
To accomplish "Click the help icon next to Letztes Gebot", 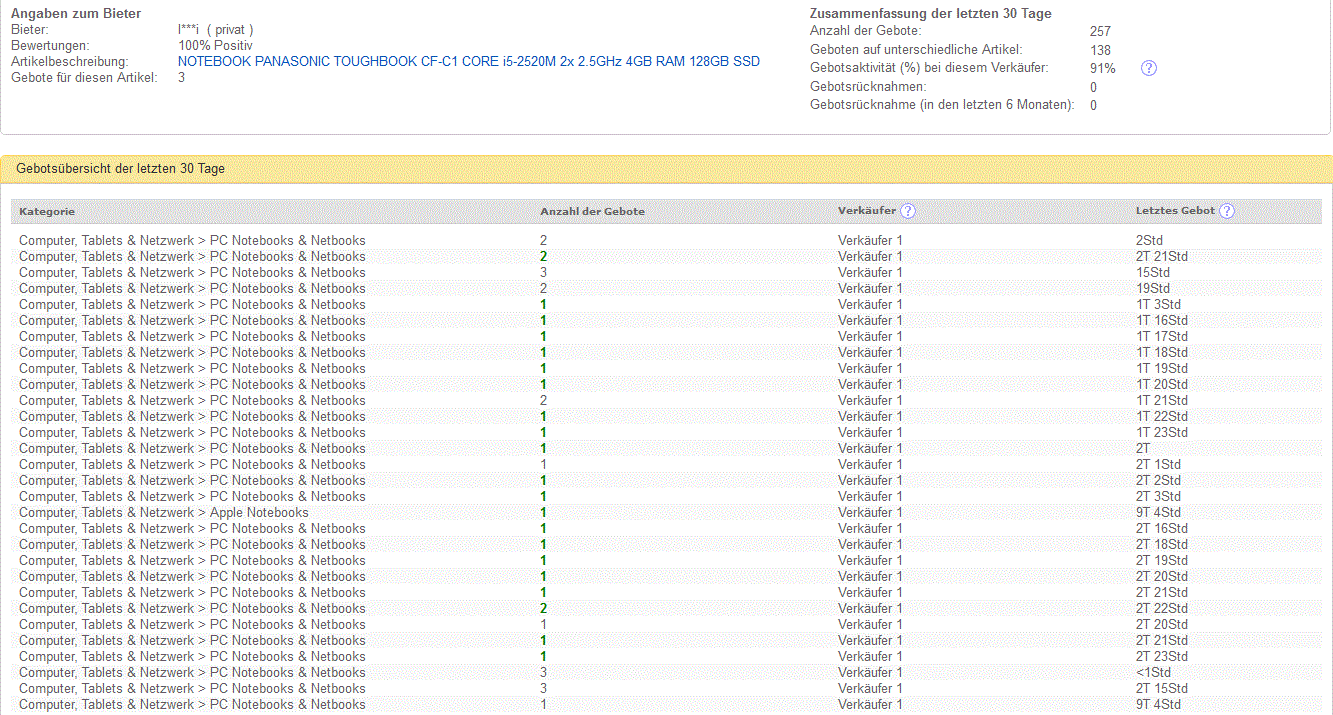I will [1227, 211].
